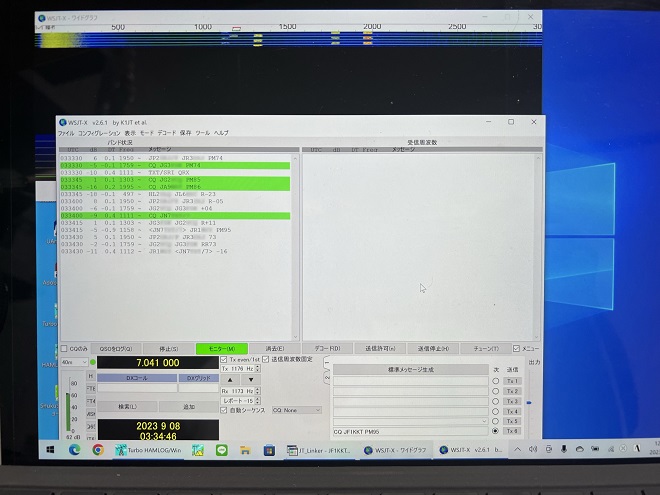Screen dimensions: 660x495
Task: Click the input method tray indicator
Action: click(637, 449)
